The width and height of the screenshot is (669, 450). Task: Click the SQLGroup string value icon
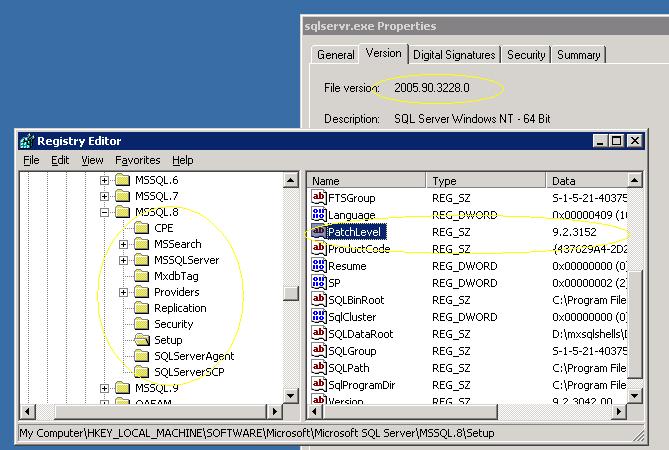click(x=319, y=351)
